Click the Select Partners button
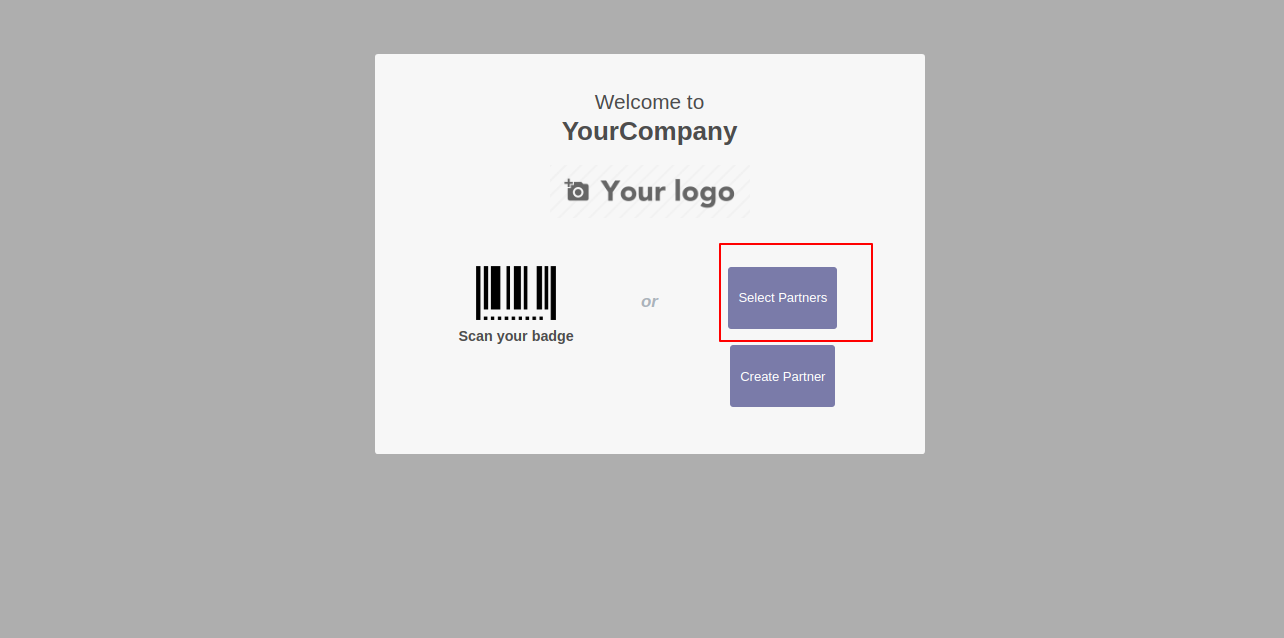 782,298
